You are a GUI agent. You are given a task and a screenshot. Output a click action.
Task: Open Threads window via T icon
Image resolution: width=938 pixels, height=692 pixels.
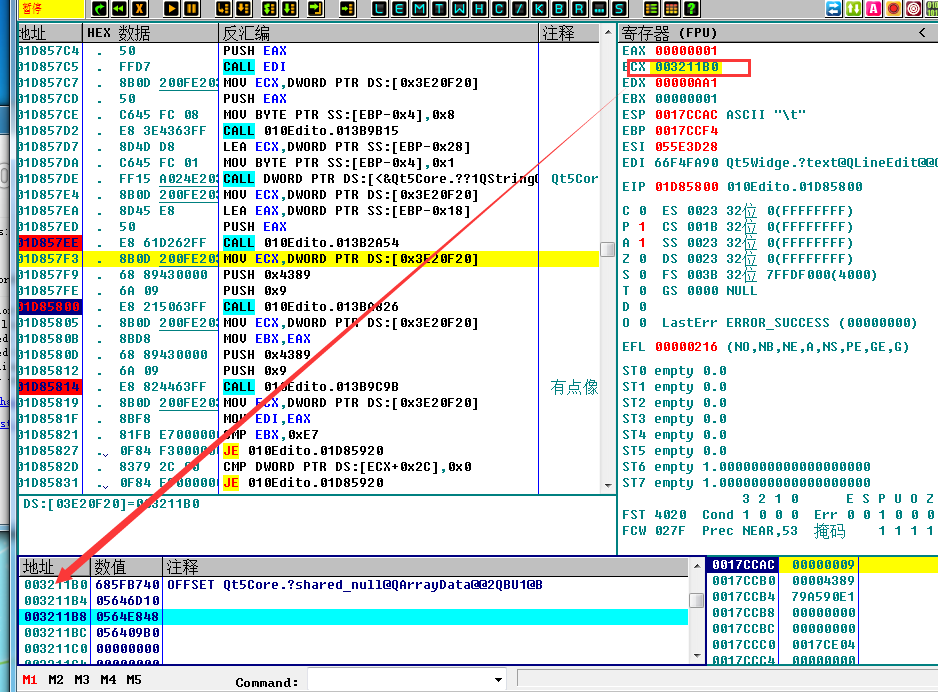(439, 8)
